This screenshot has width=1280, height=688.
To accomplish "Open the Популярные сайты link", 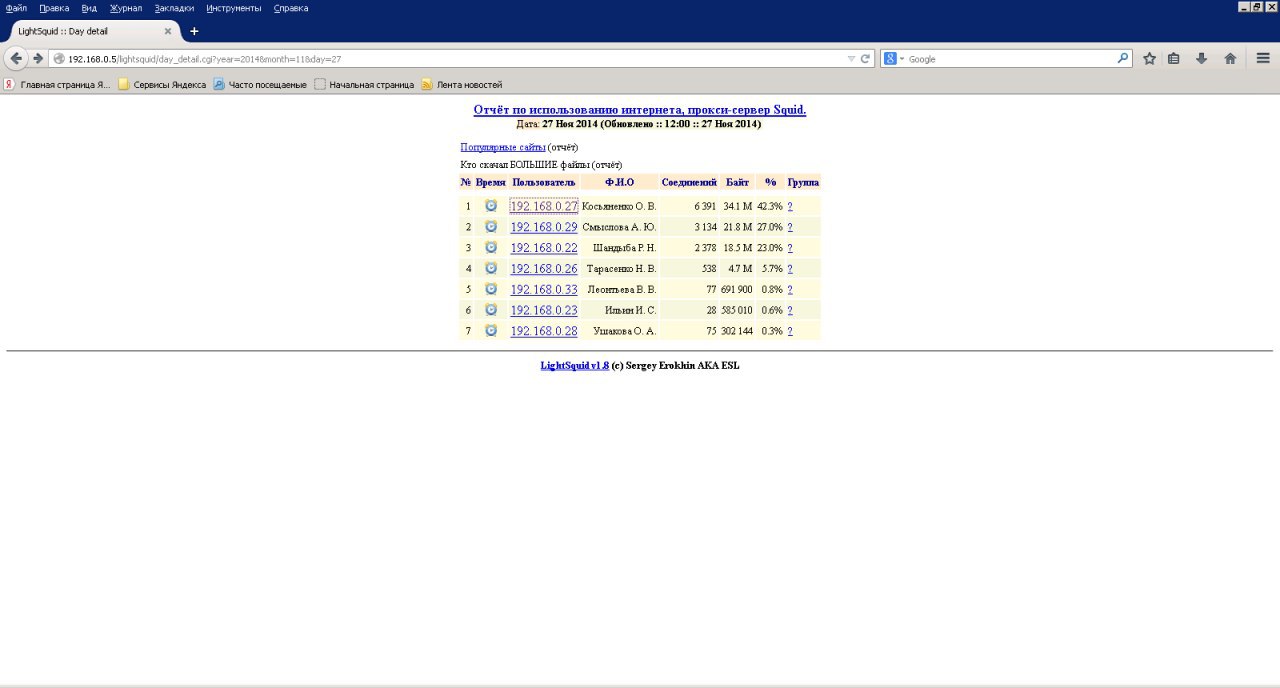I will click(x=503, y=147).
